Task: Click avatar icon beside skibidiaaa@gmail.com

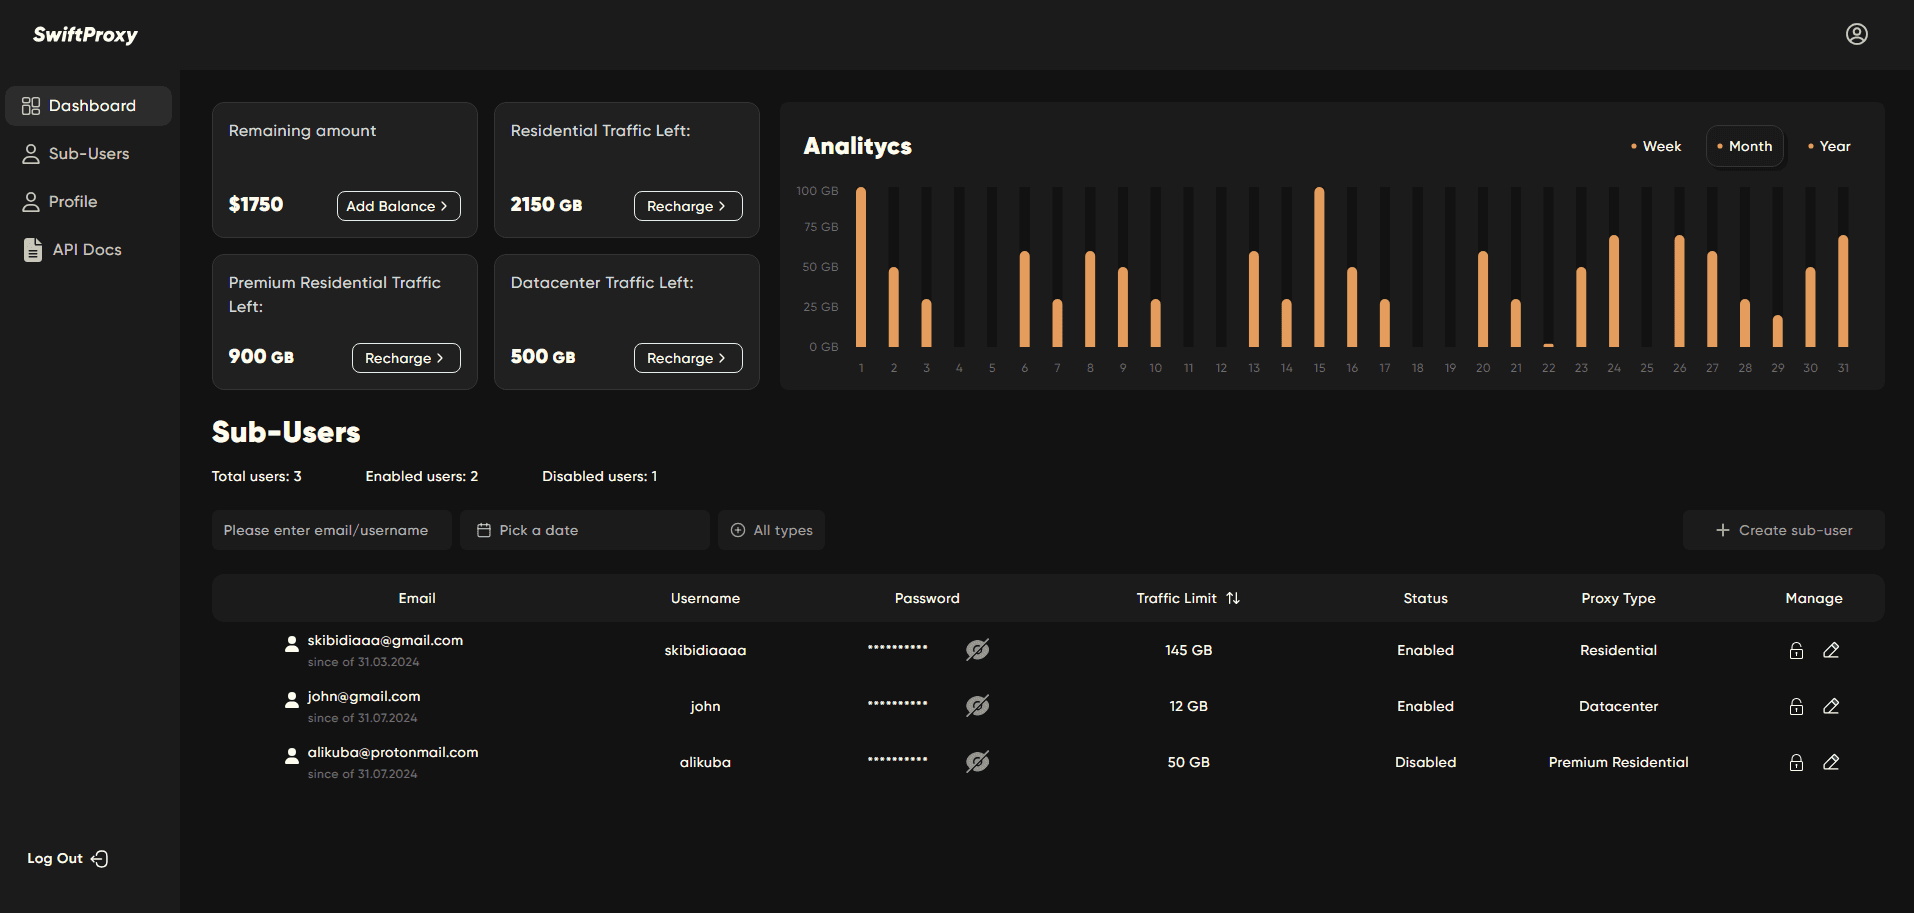Action: click(x=291, y=644)
